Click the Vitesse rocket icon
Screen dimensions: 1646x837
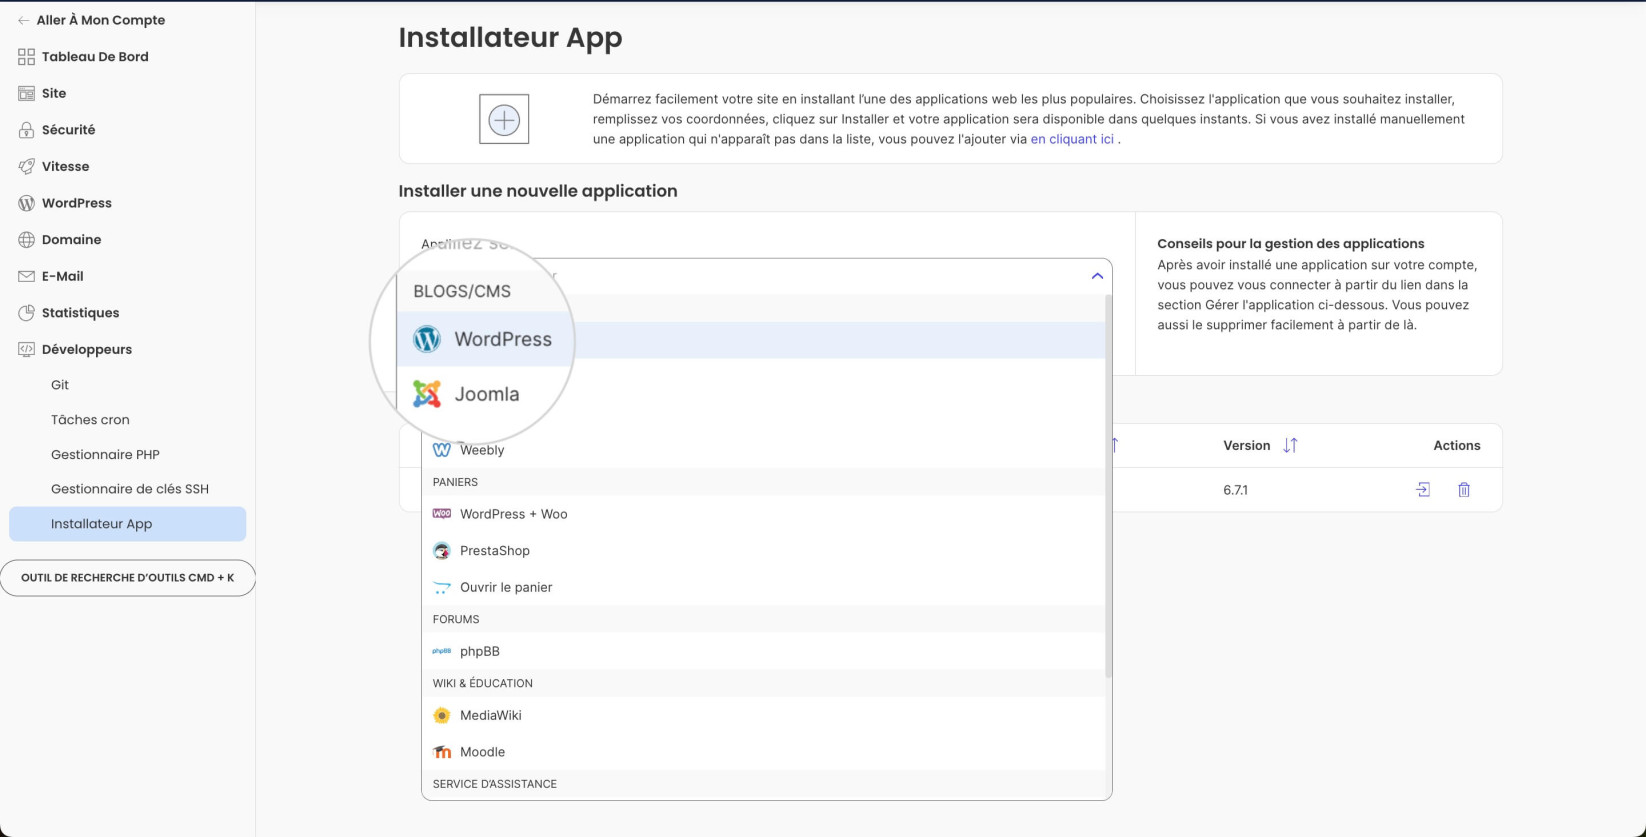click(x=26, y=166)
